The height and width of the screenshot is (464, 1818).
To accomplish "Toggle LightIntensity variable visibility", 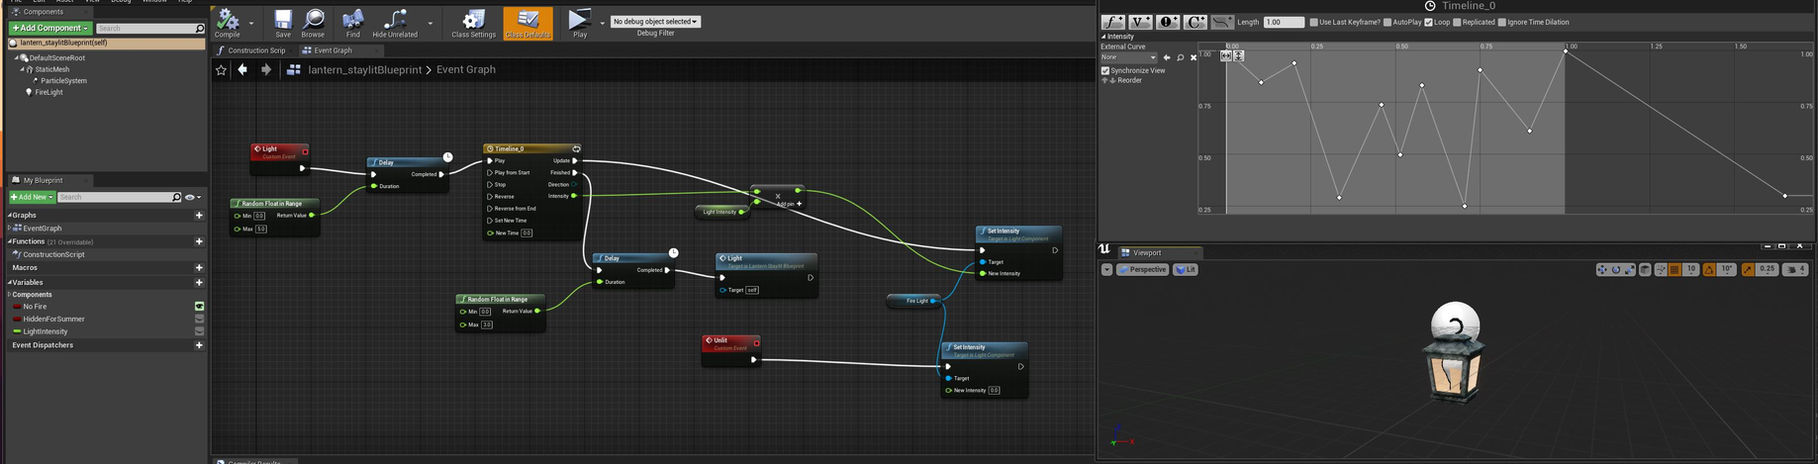I will coord(199,331).
